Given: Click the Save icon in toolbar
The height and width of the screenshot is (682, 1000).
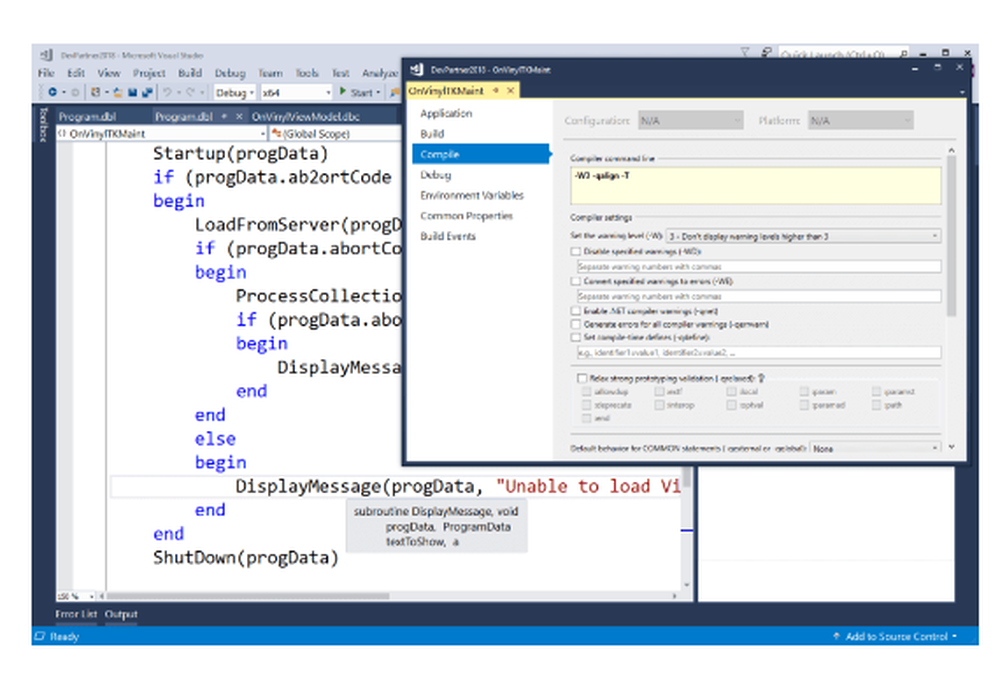Looking at the screenshot, I should click(x=133, y=93).
